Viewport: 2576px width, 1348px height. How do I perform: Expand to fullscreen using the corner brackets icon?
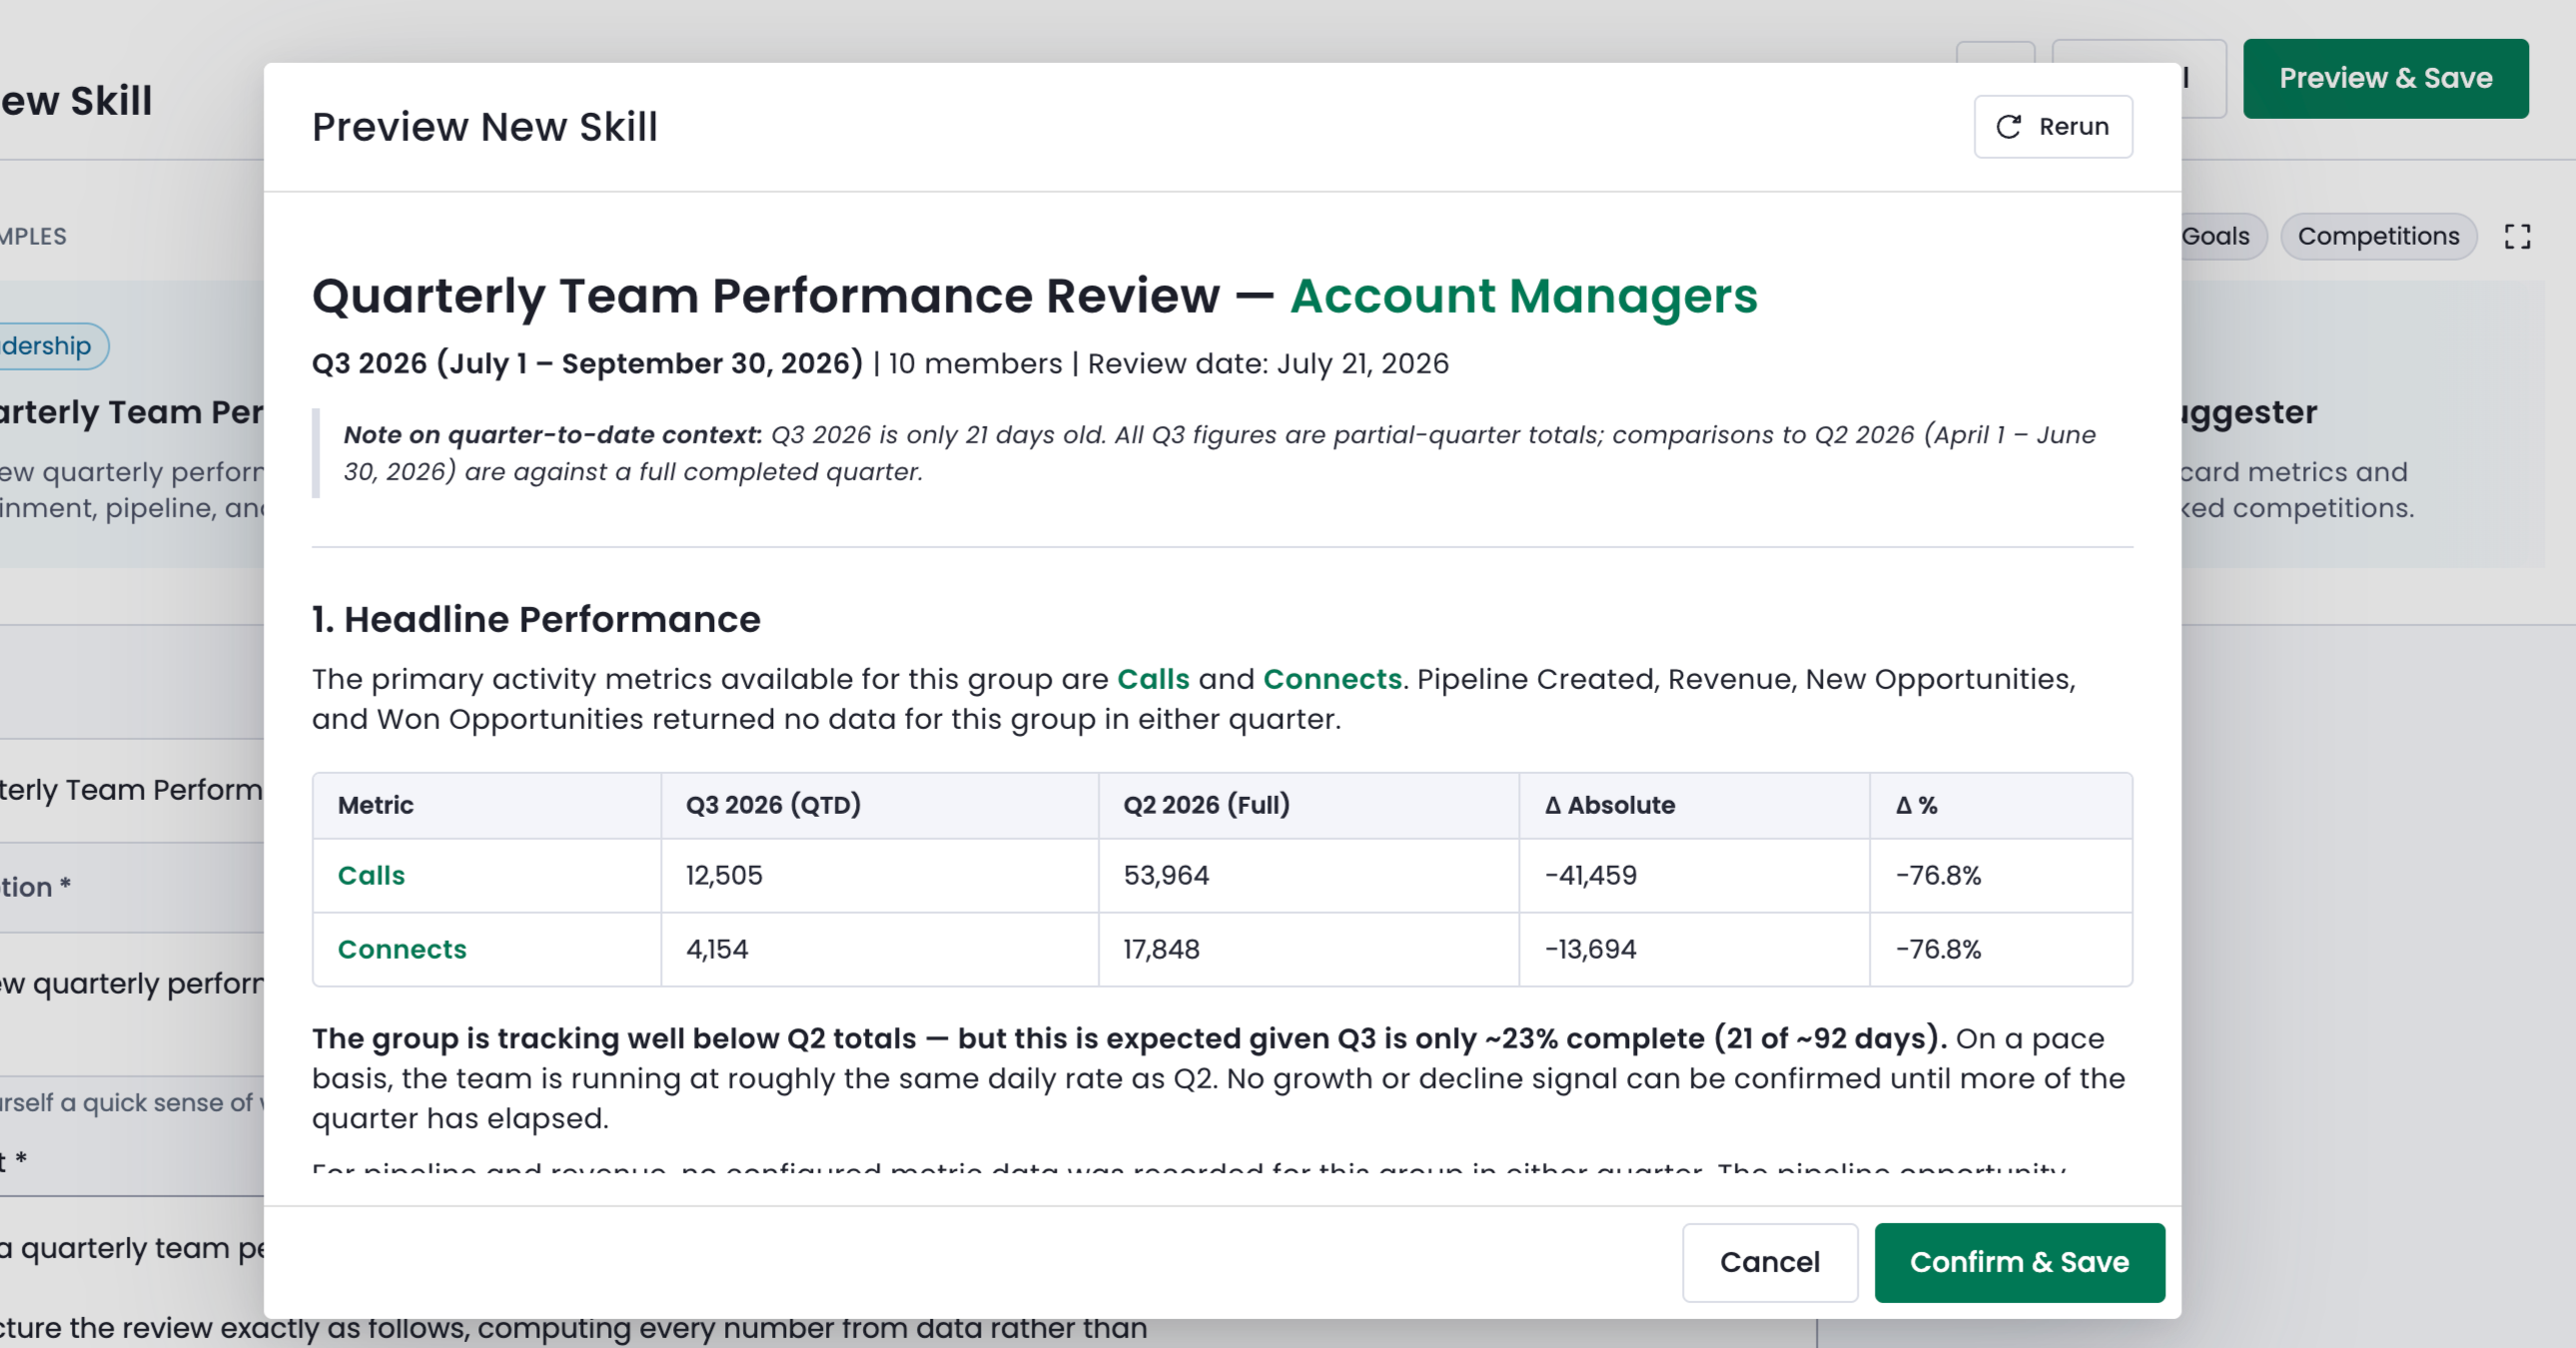pyautogui.click(x=2517, y=237)
